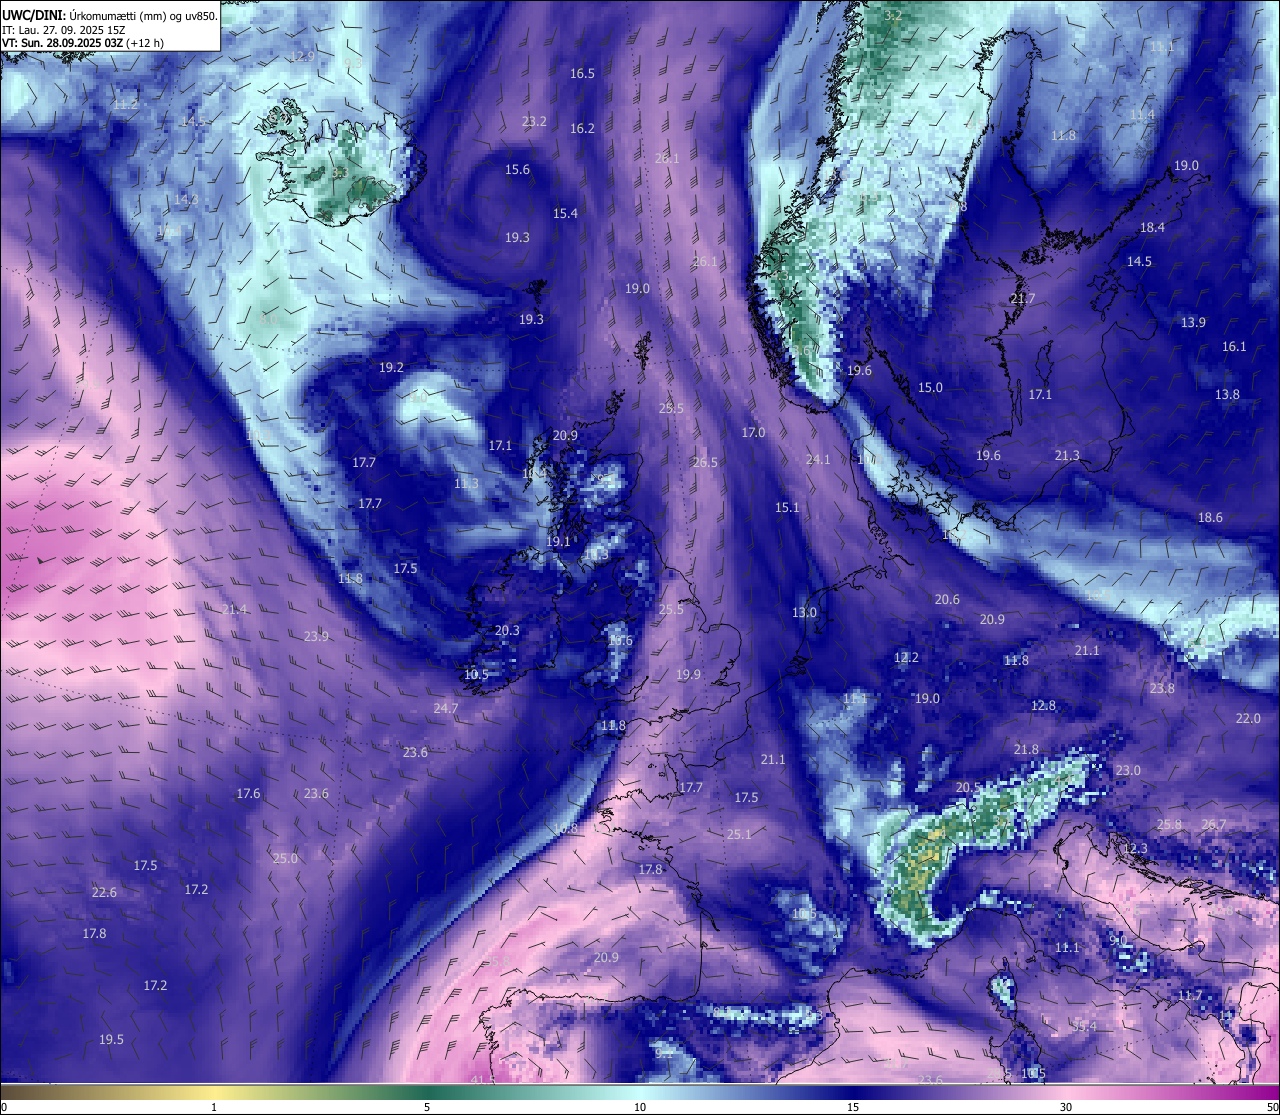The width and height of the screenshot is (1280, 1115).
Task: Click the 19.9 value over England
Action: (x=688, y=675)
